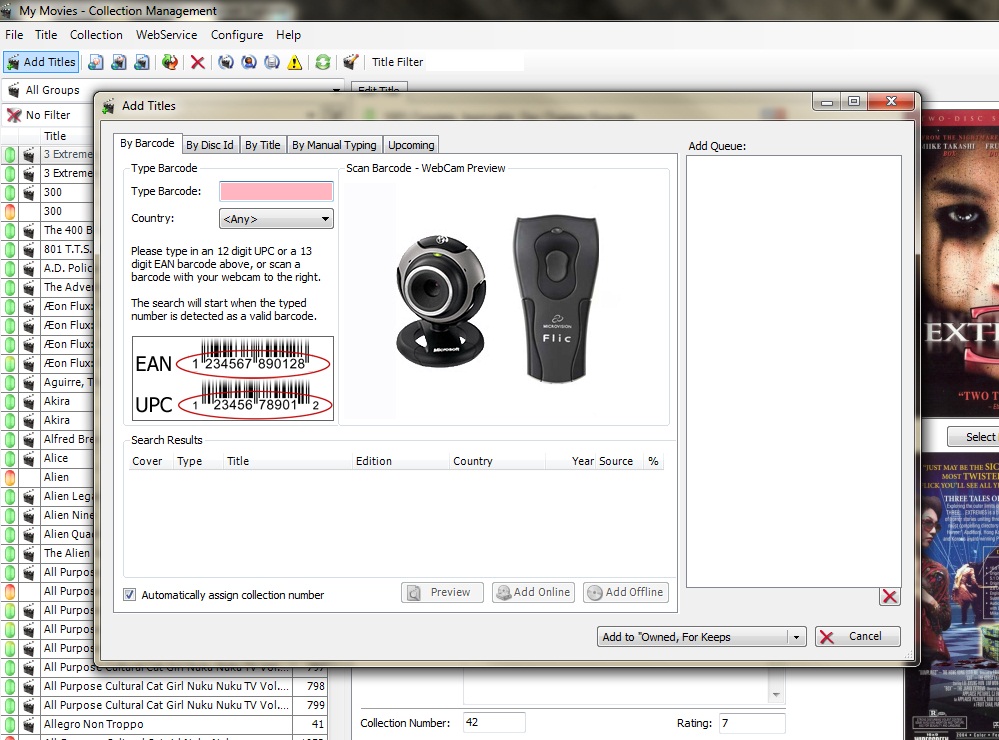999x740 pixels.
Task: Click the Title column header in Search Results
Action: (238, 461)
